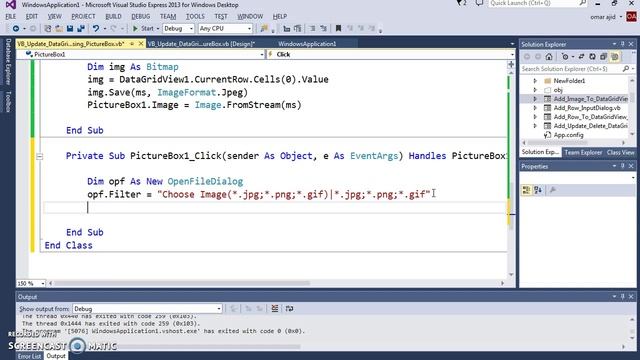640x360 pixels.
Task: Click the New Project toolbar icon
Action: (48, 29)
